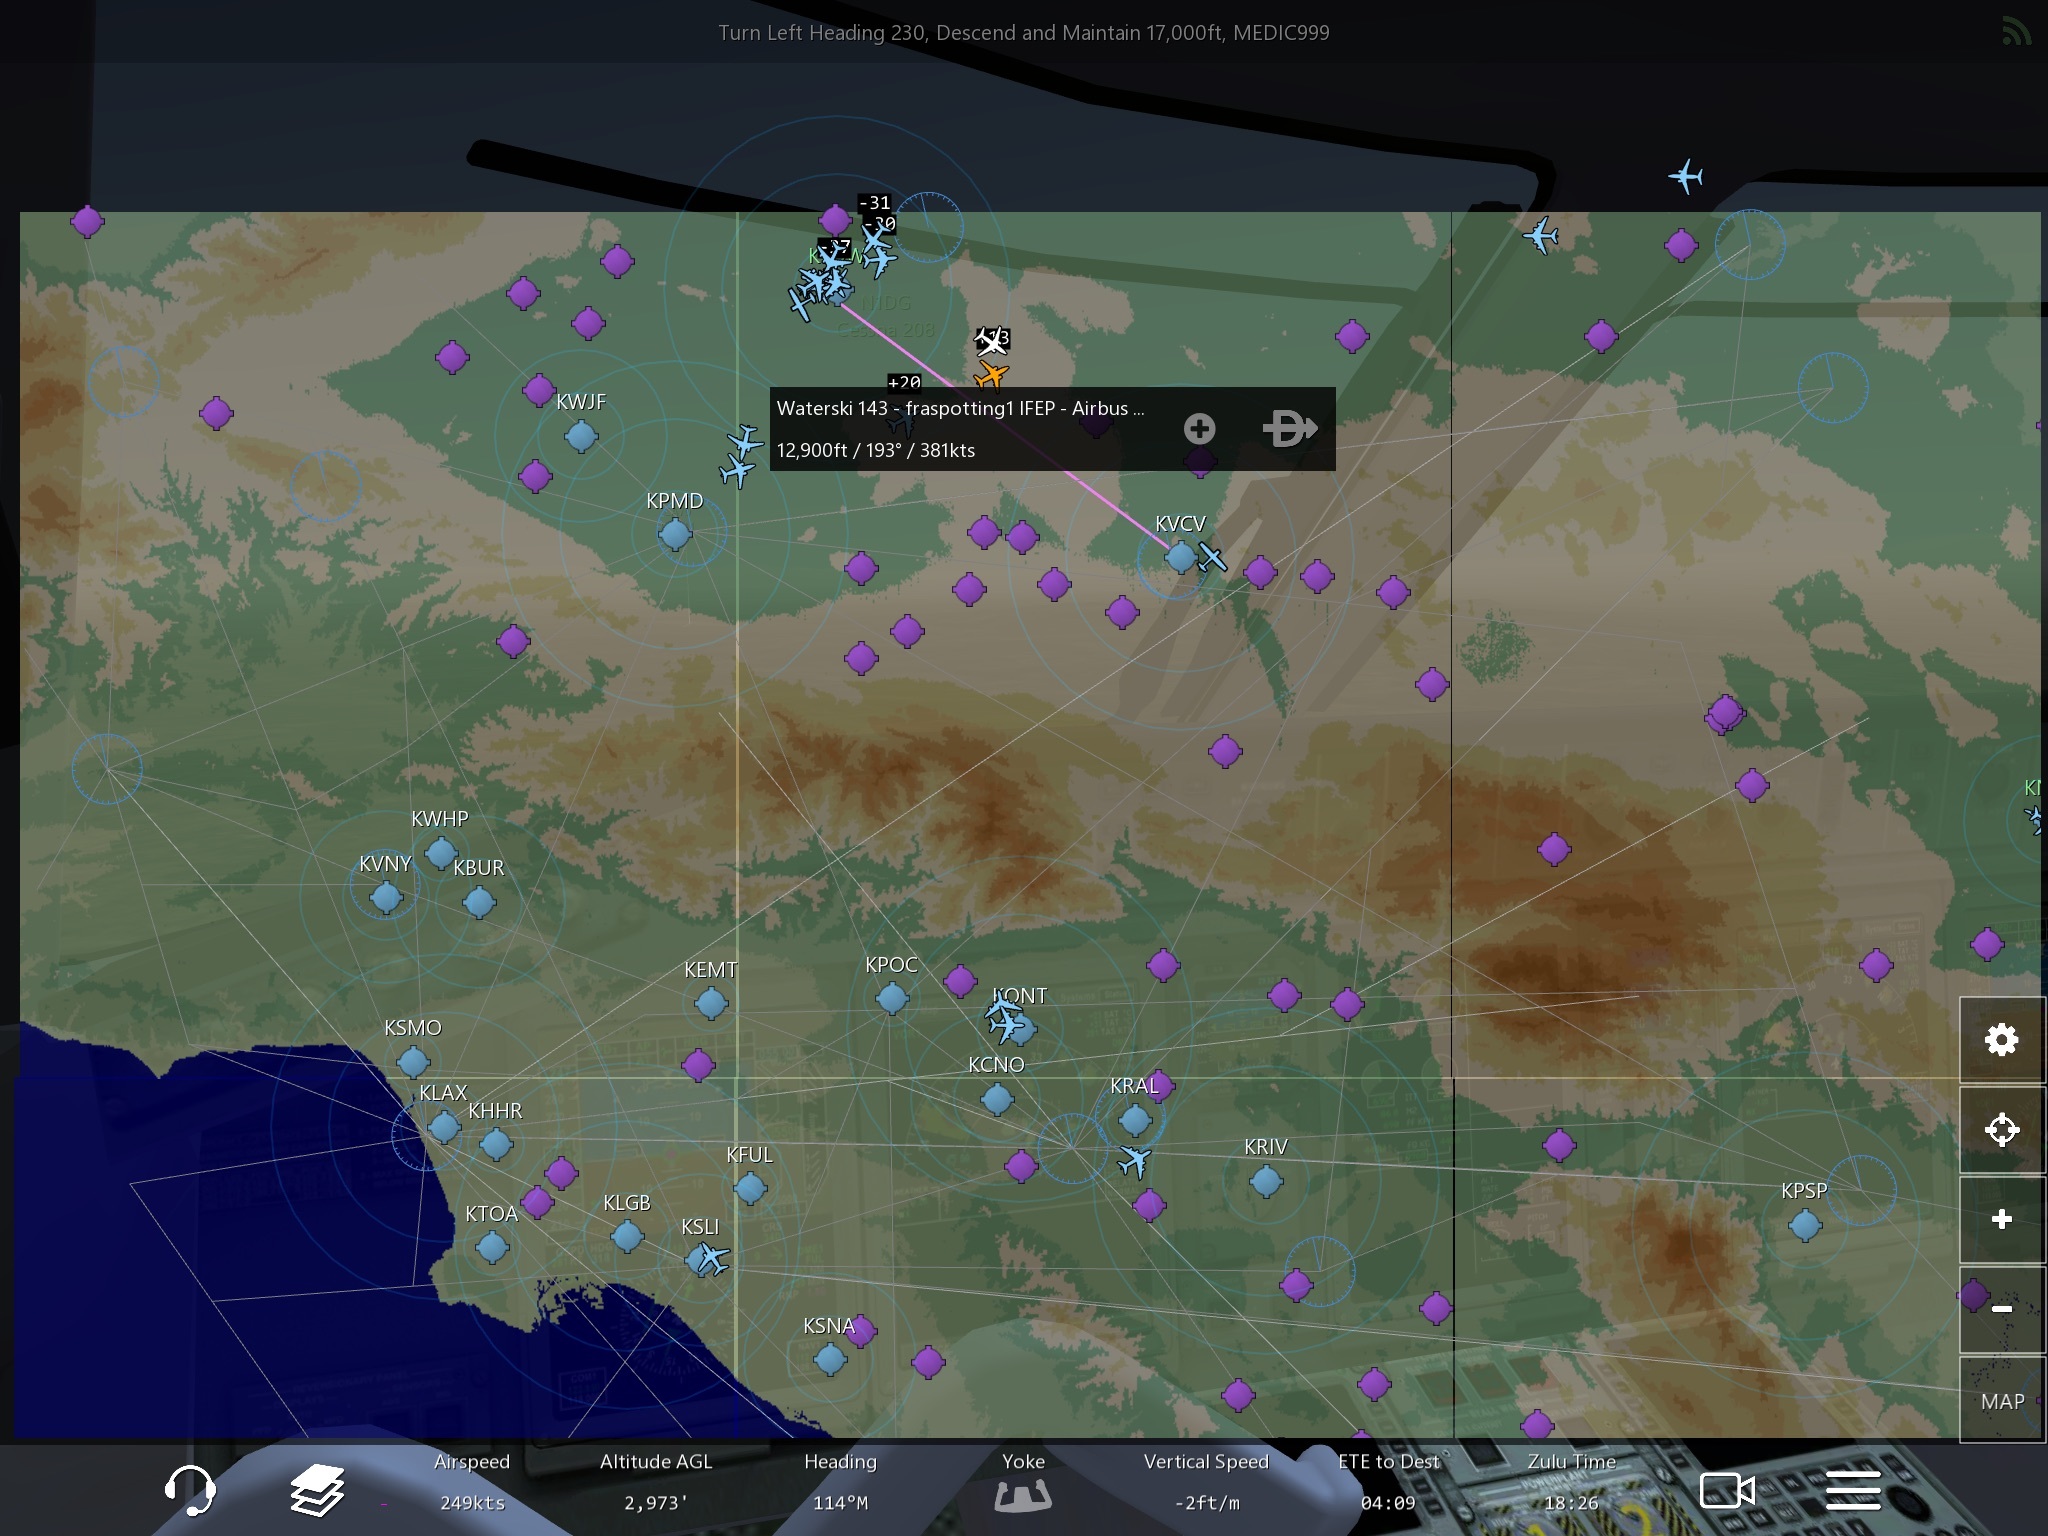This screenshot has height=1536, width=2048.
Task: Open the map layers stack icon
Action: point(317,1491)
